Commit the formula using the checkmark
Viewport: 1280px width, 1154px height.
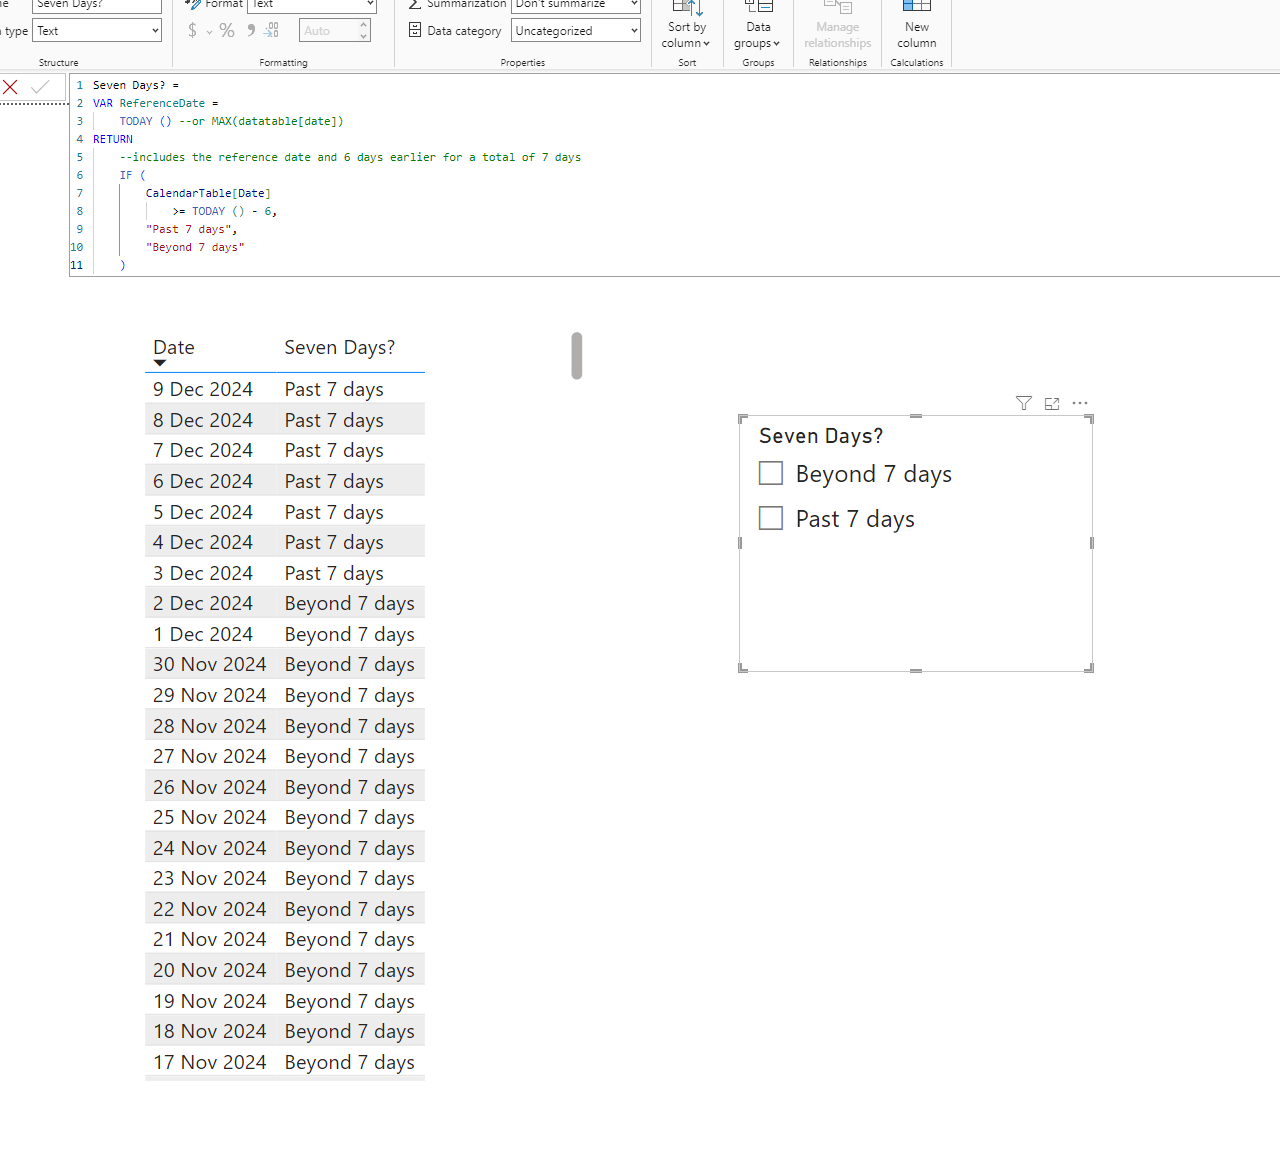(40, 87)
